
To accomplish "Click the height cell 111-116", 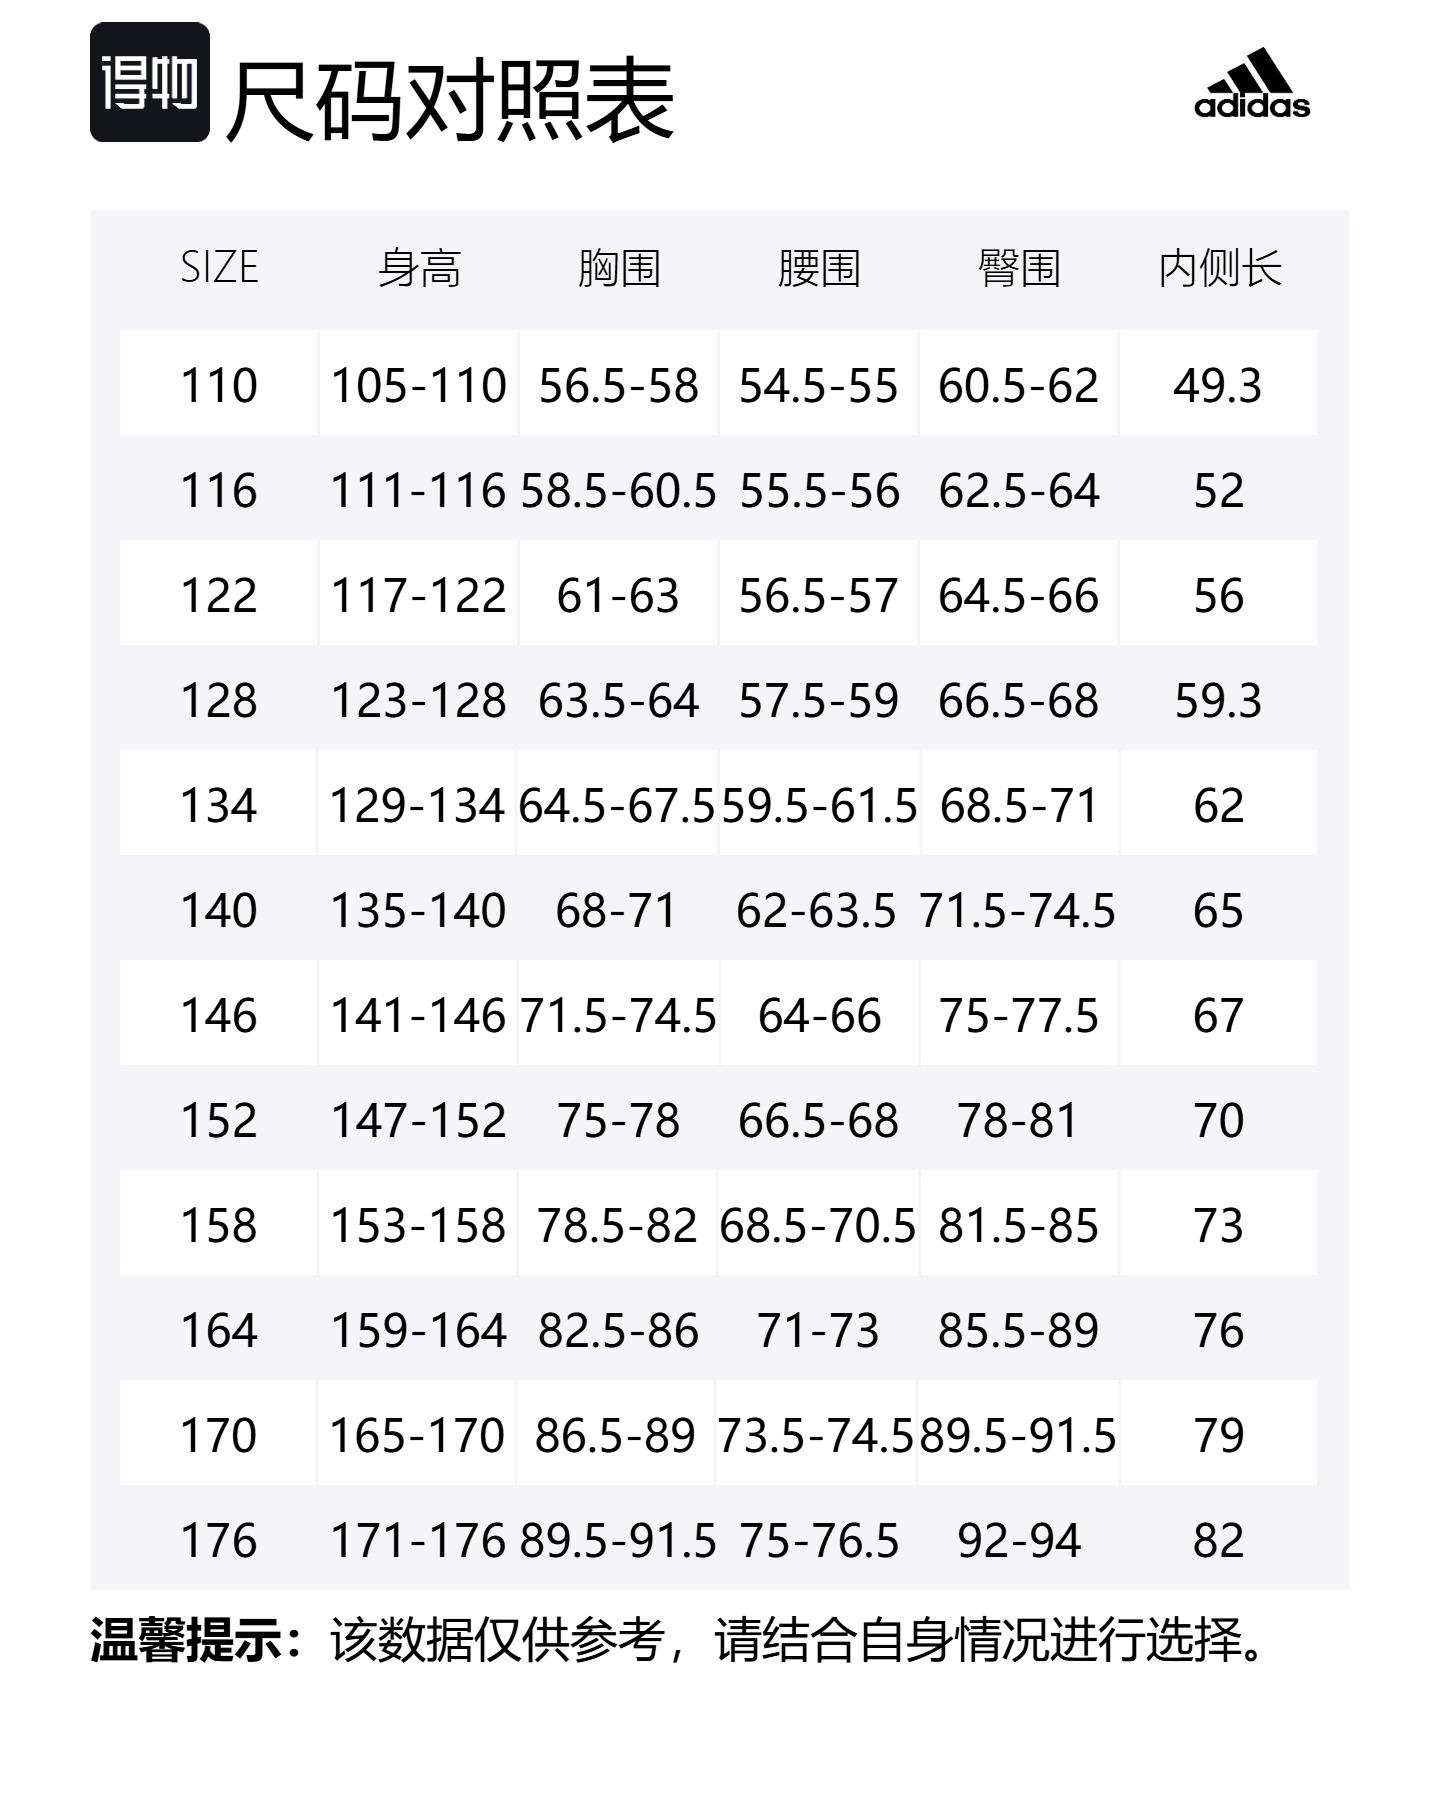I will [419, 491].
